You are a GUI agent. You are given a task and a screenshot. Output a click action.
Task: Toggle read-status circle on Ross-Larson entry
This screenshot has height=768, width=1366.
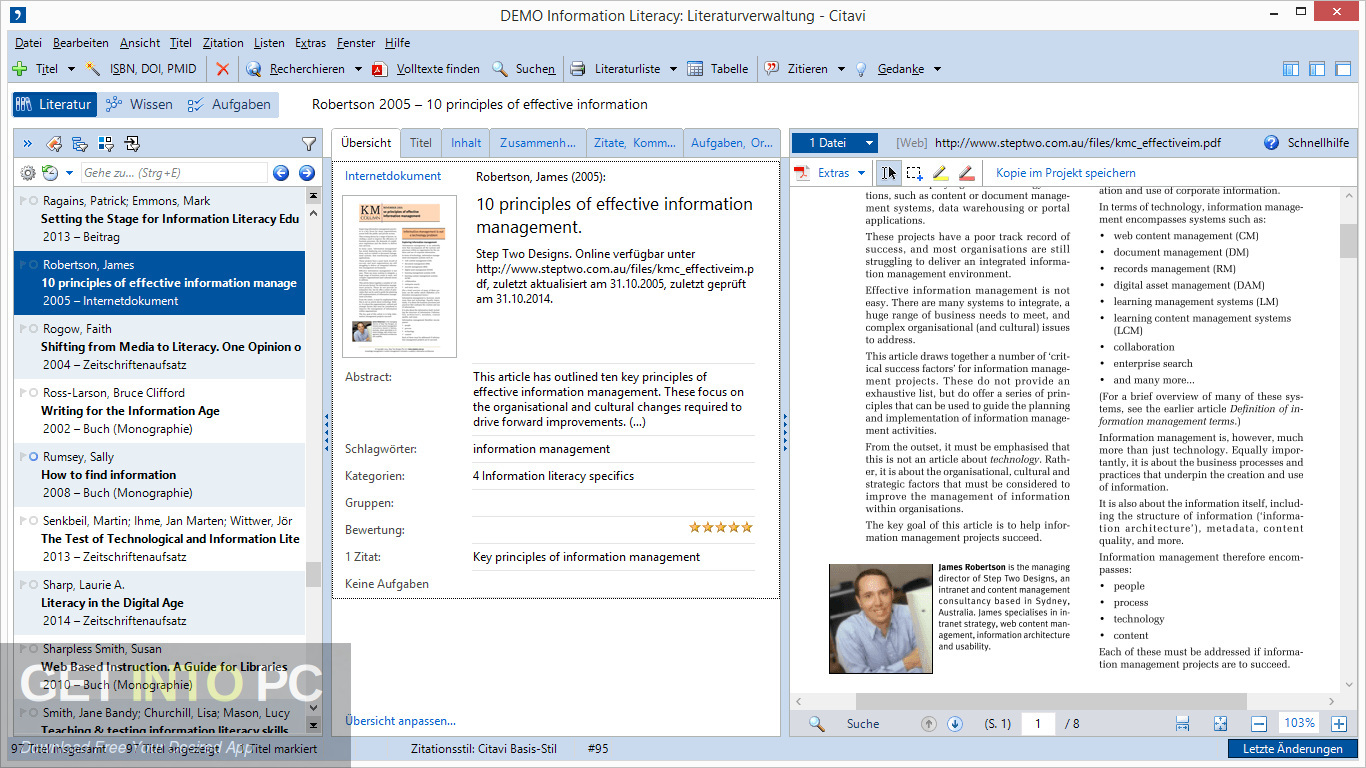[x=34, y=393]
